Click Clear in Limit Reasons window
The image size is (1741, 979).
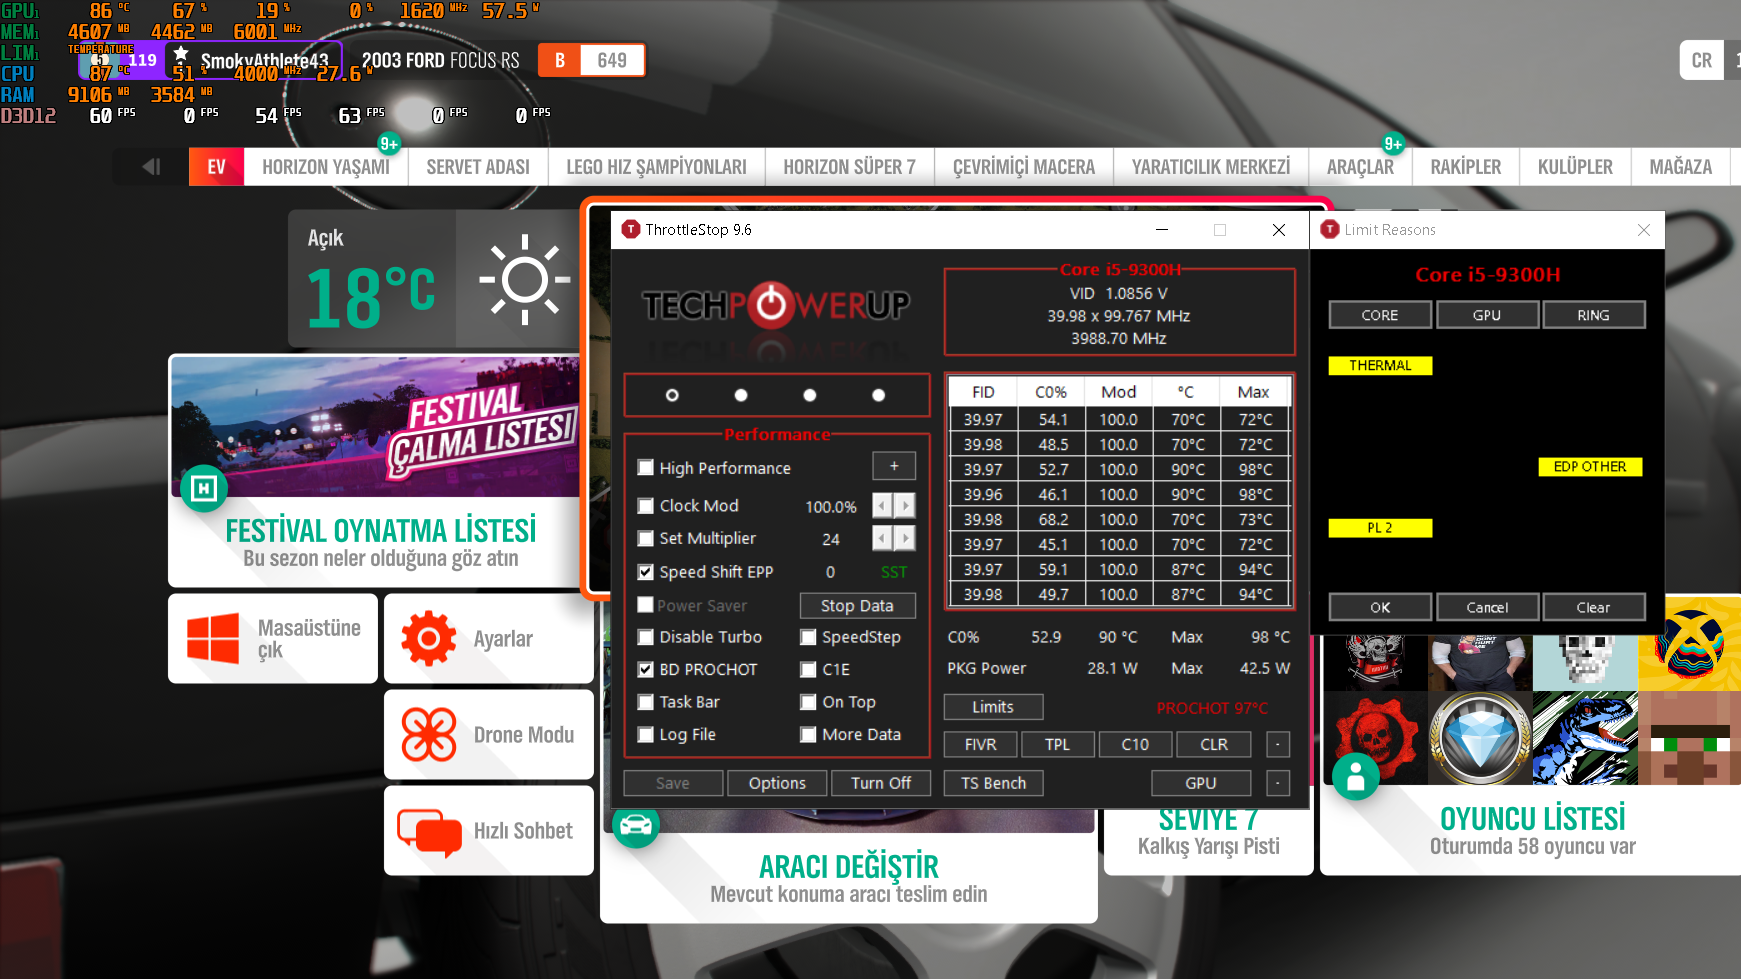pos(1593,607)
